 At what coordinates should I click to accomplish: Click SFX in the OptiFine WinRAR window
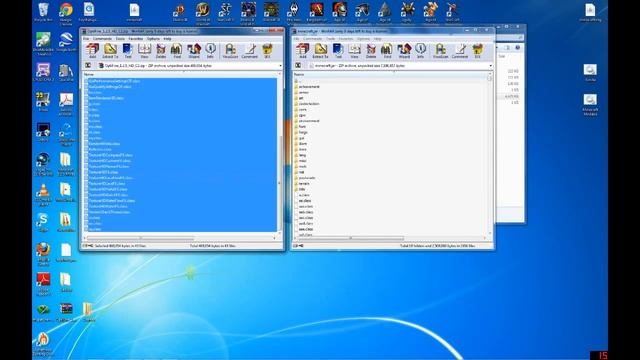[267, 51]
